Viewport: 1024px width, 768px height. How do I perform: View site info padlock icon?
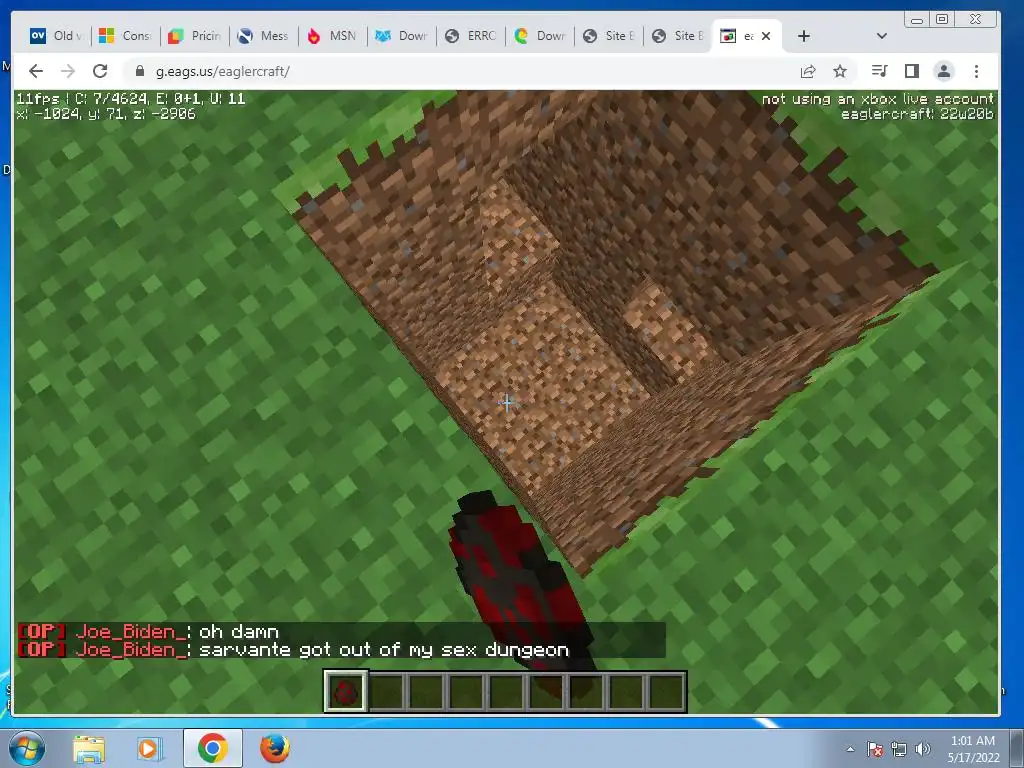coord(139,71)
